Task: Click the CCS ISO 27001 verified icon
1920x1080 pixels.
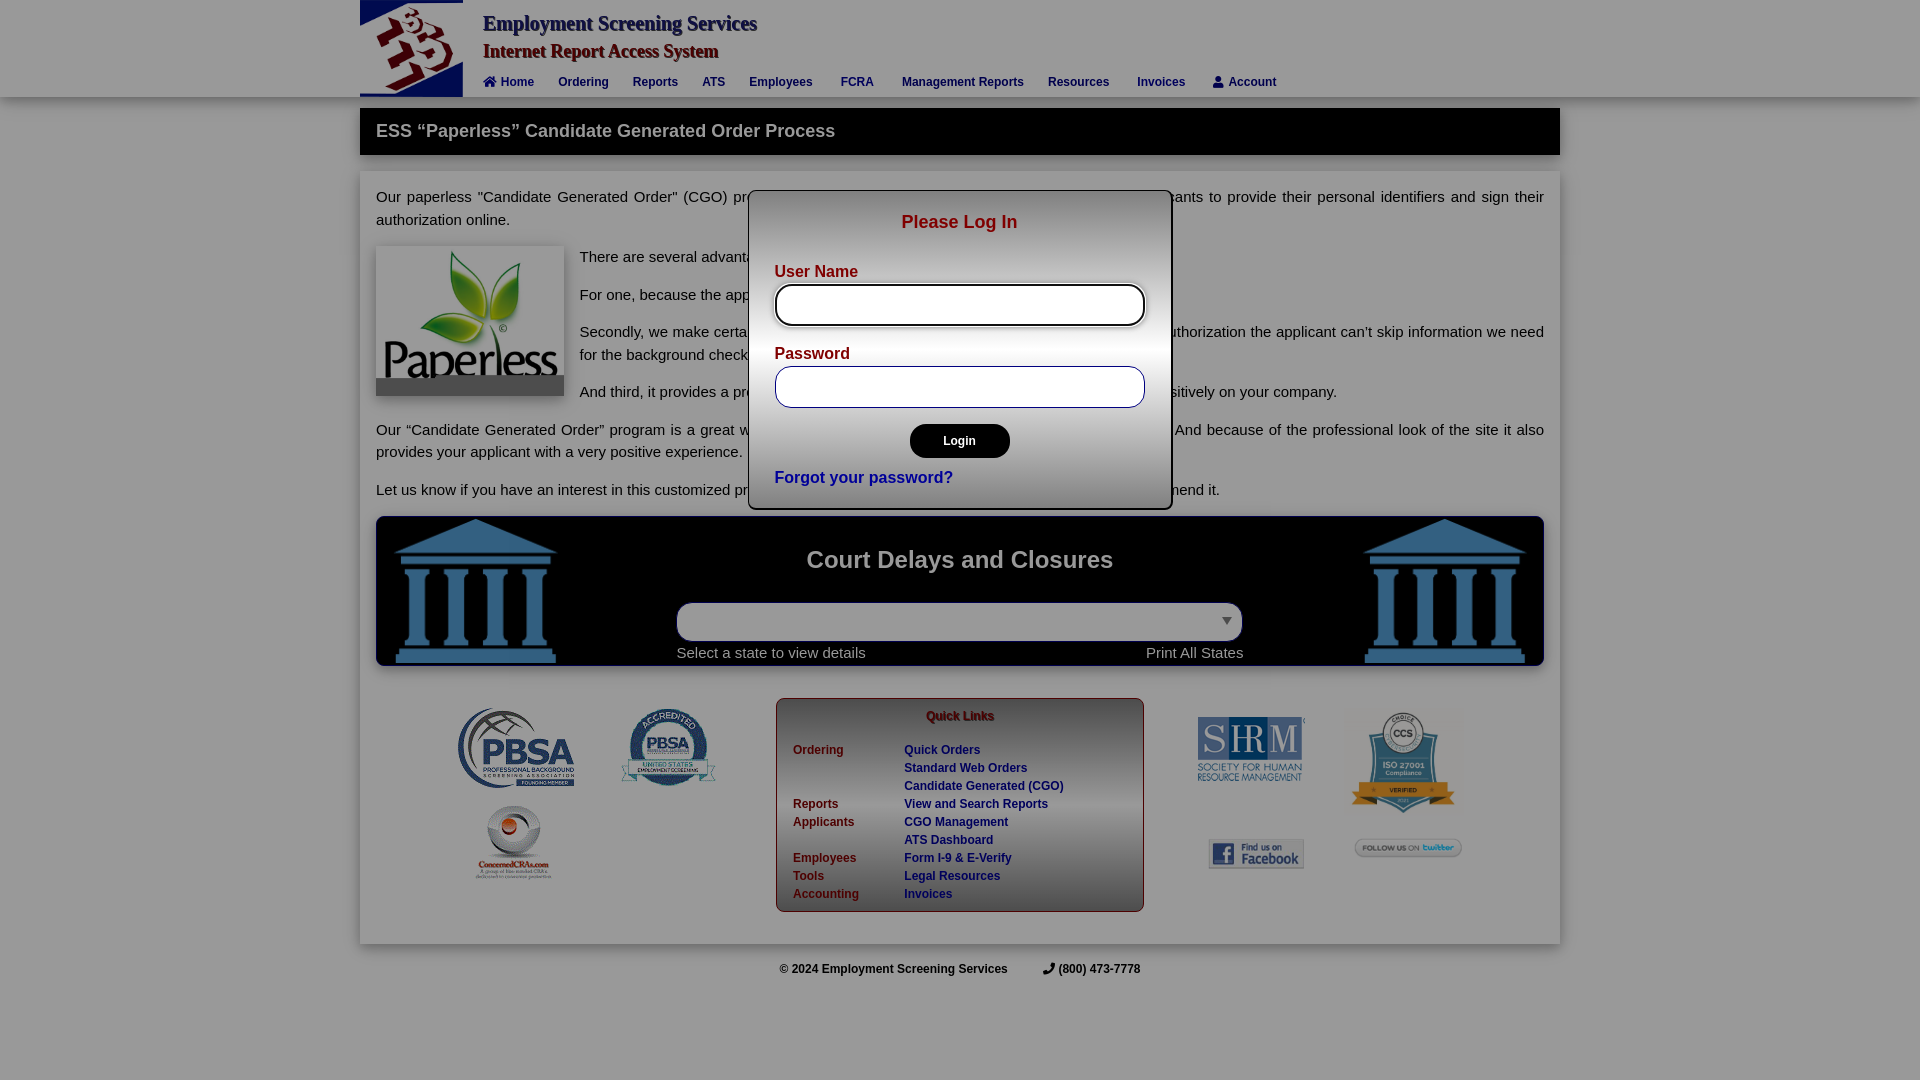Action: (x=1402, y=762)
